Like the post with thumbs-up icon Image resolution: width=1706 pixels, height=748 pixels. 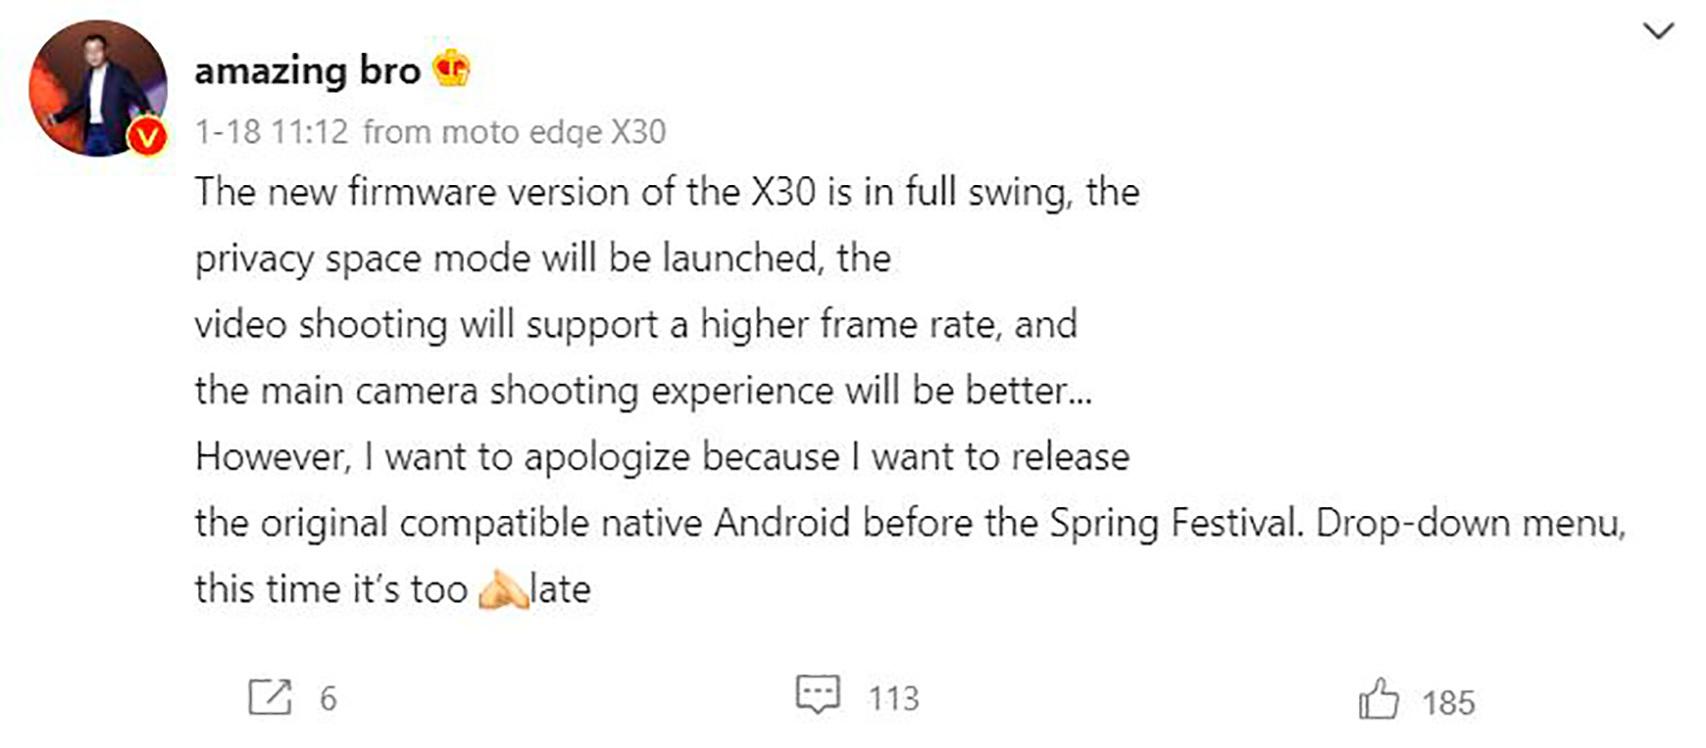pyautogui.click(x=1378, y=699)
